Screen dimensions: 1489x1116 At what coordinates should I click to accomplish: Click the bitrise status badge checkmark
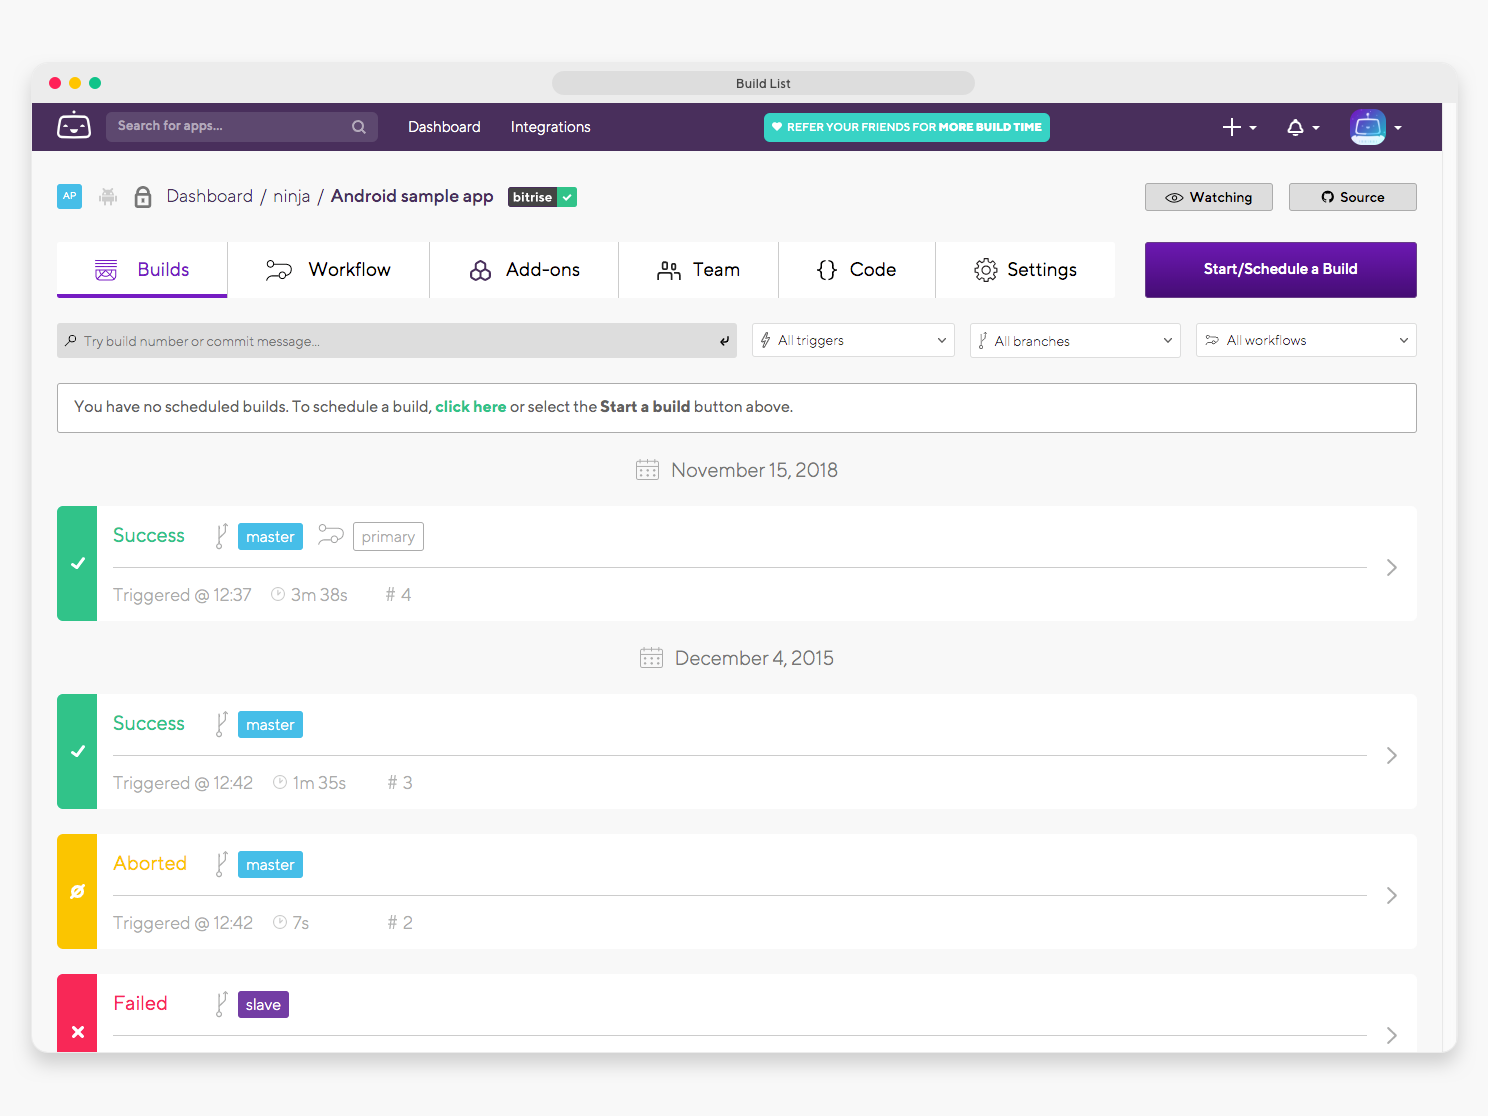(567, 197)
